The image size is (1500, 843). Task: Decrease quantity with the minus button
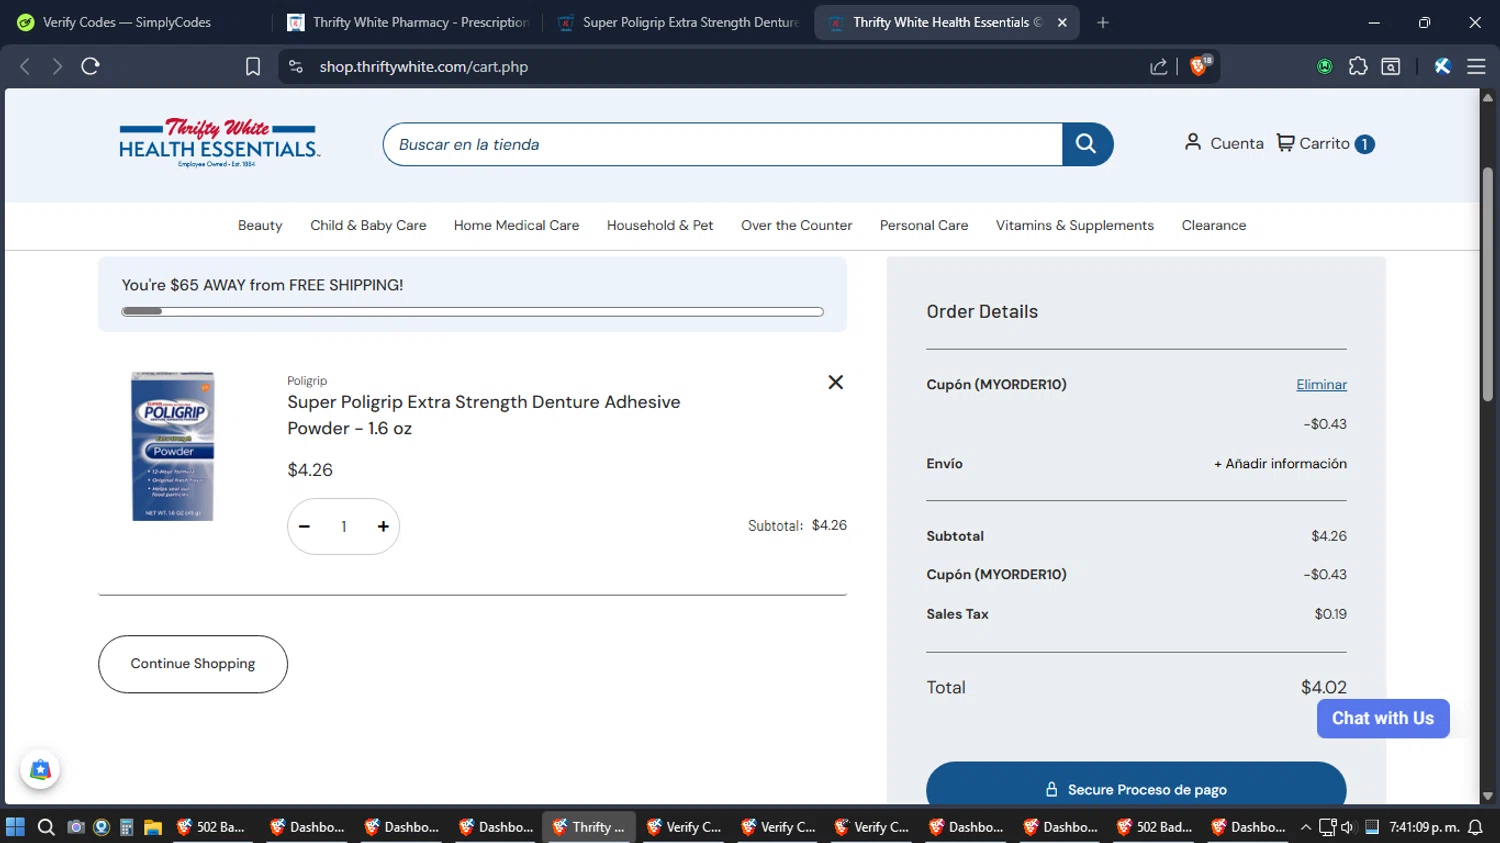pos(304,526)
